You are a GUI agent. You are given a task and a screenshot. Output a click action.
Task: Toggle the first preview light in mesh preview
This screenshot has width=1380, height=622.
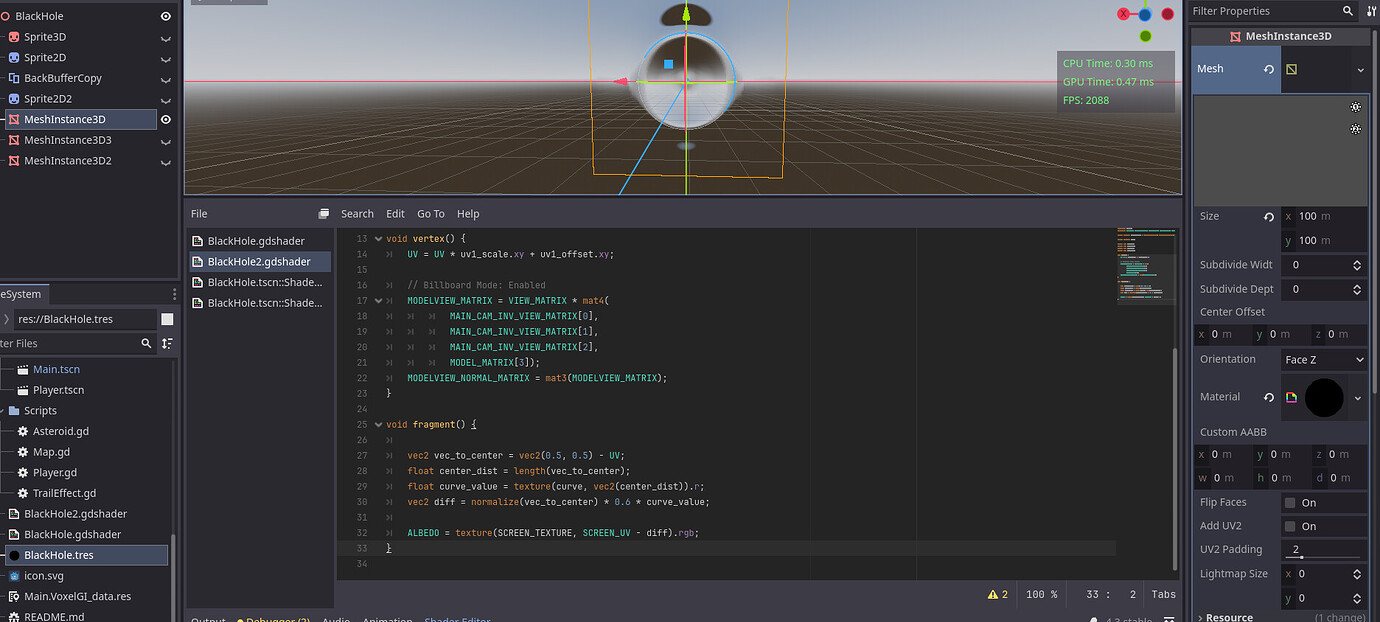[x=1355, y=106]
